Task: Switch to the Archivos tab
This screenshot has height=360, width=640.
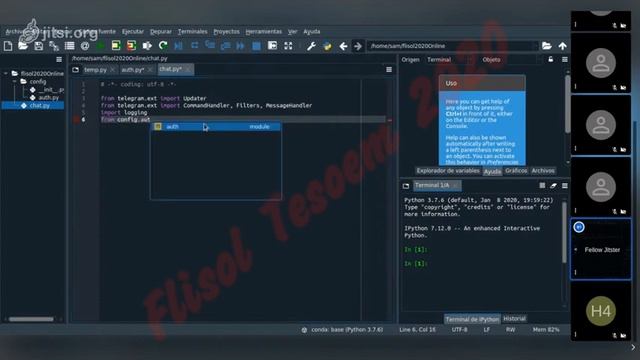Action: [543, 171]
